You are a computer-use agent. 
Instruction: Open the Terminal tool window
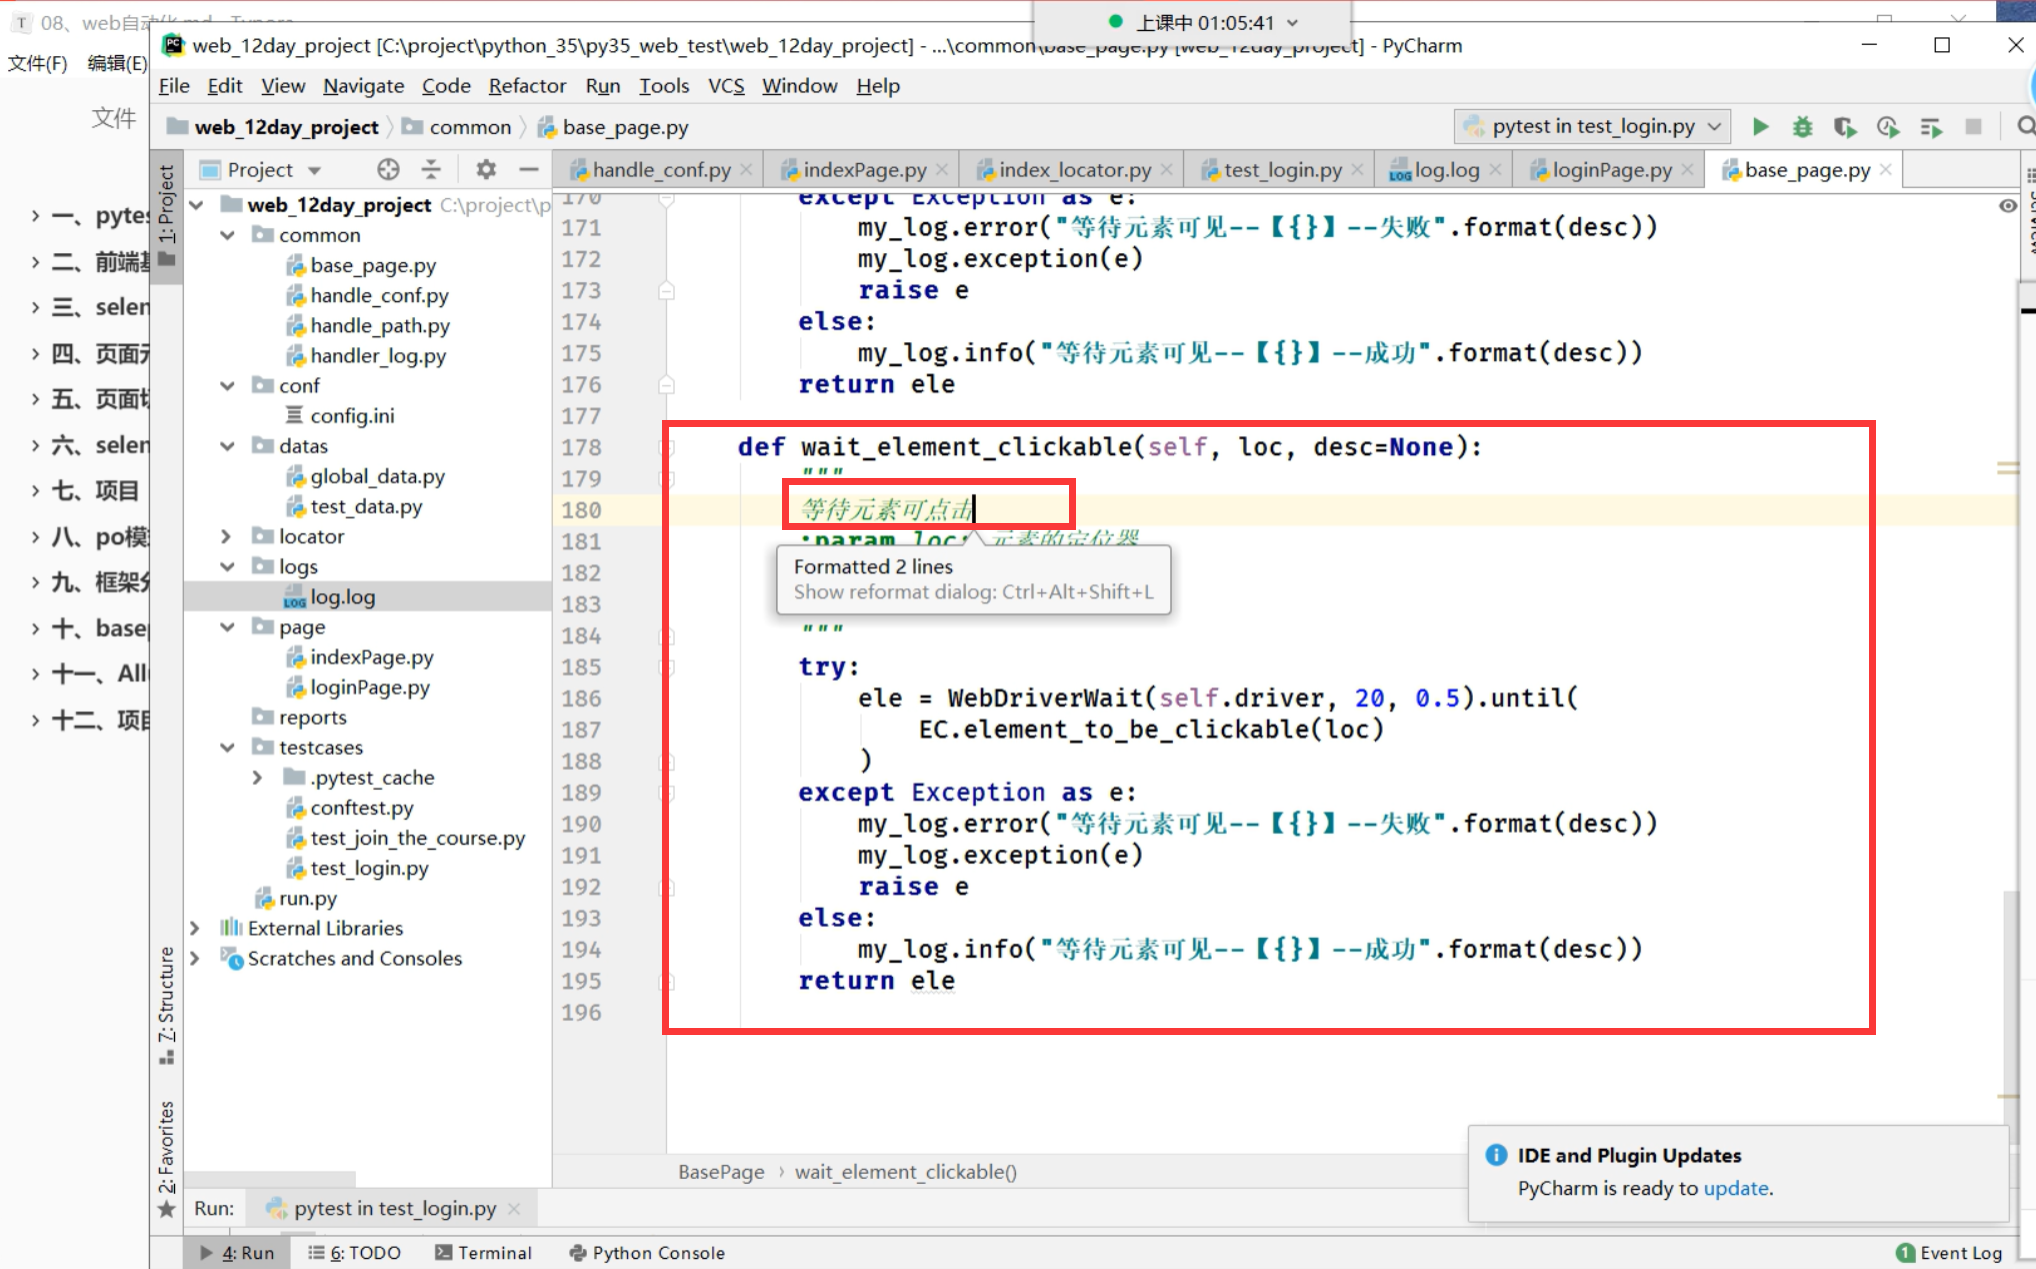click(484, 1253)
